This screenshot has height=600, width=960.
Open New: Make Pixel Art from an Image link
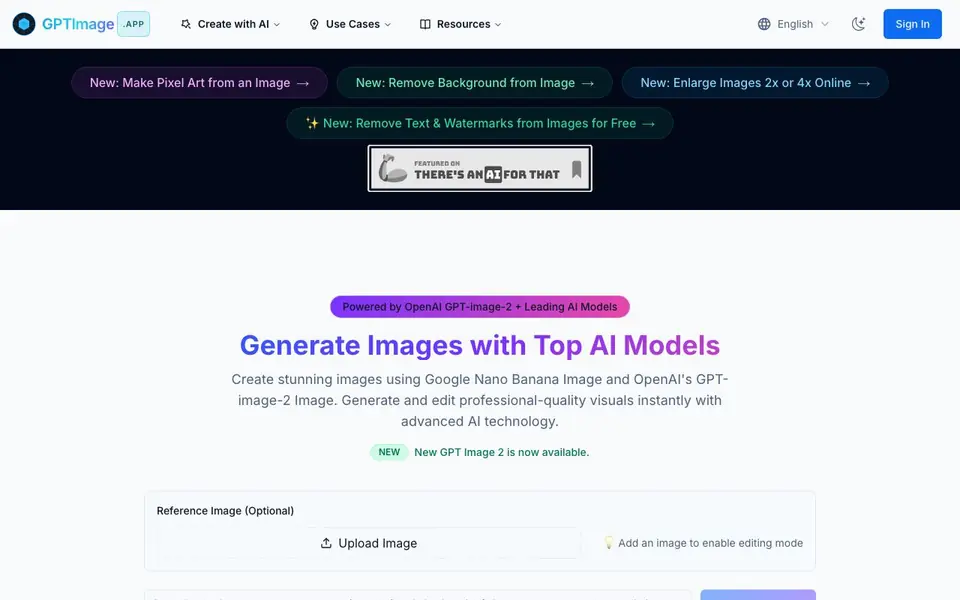pyautogui.click(x=200, y=83)
